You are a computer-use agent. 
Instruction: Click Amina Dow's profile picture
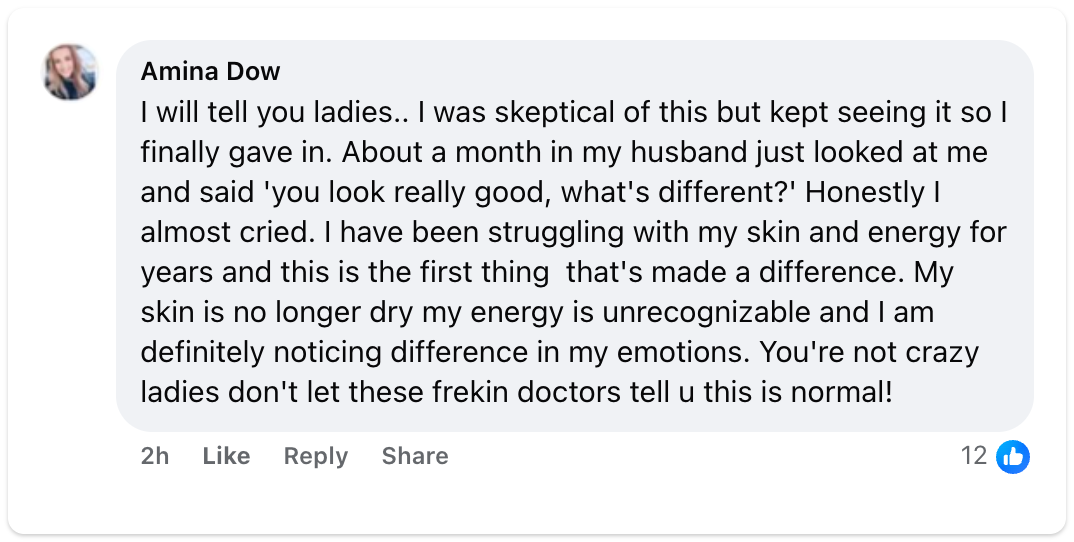[70, 72]
